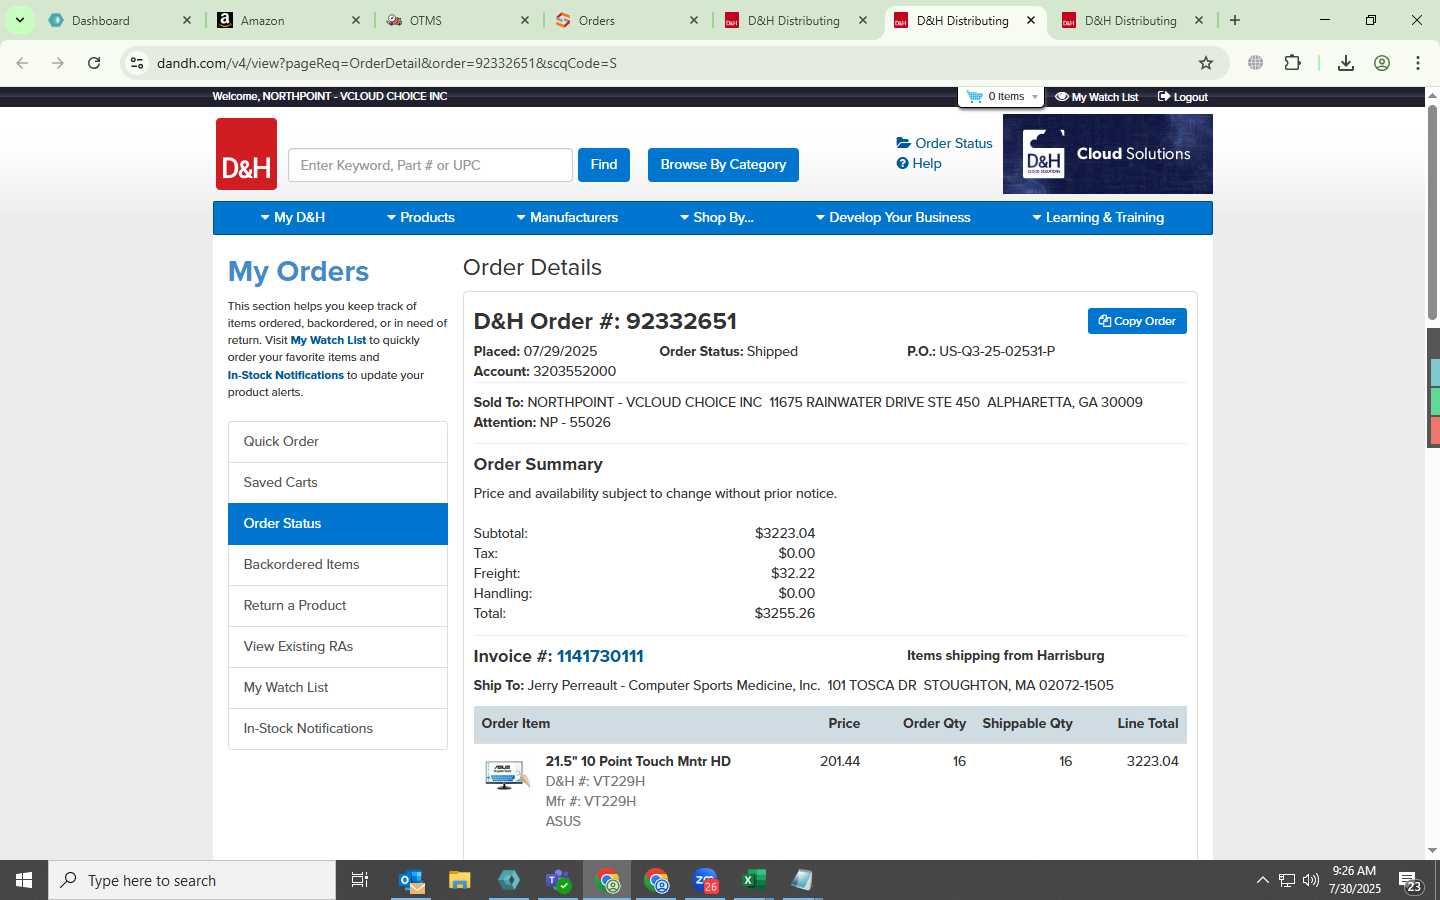The height and width of the screenshot is (900, 1440).
Task: Expand Learning & Training menu
Action: 1098,218
